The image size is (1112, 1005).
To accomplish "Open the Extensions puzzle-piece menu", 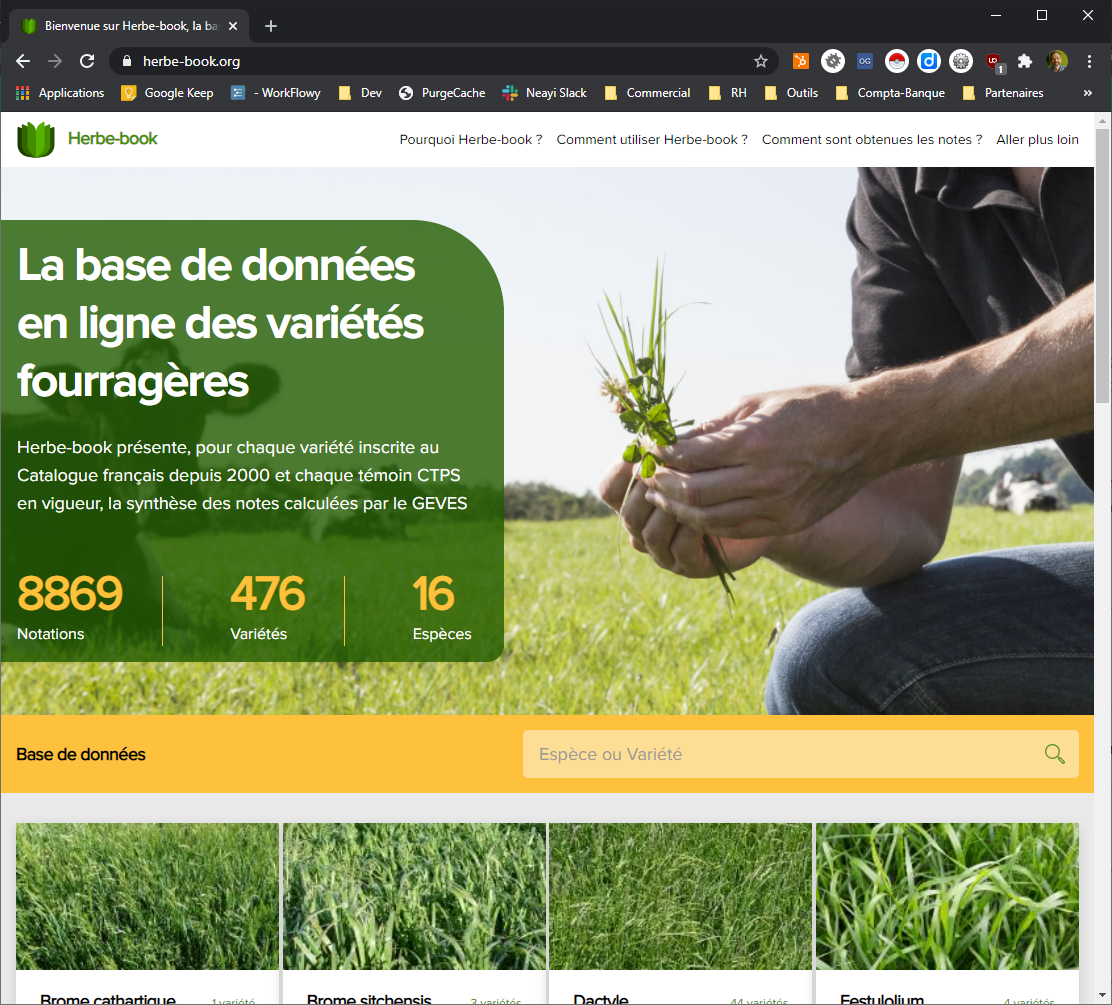I will pos(1025,61).
